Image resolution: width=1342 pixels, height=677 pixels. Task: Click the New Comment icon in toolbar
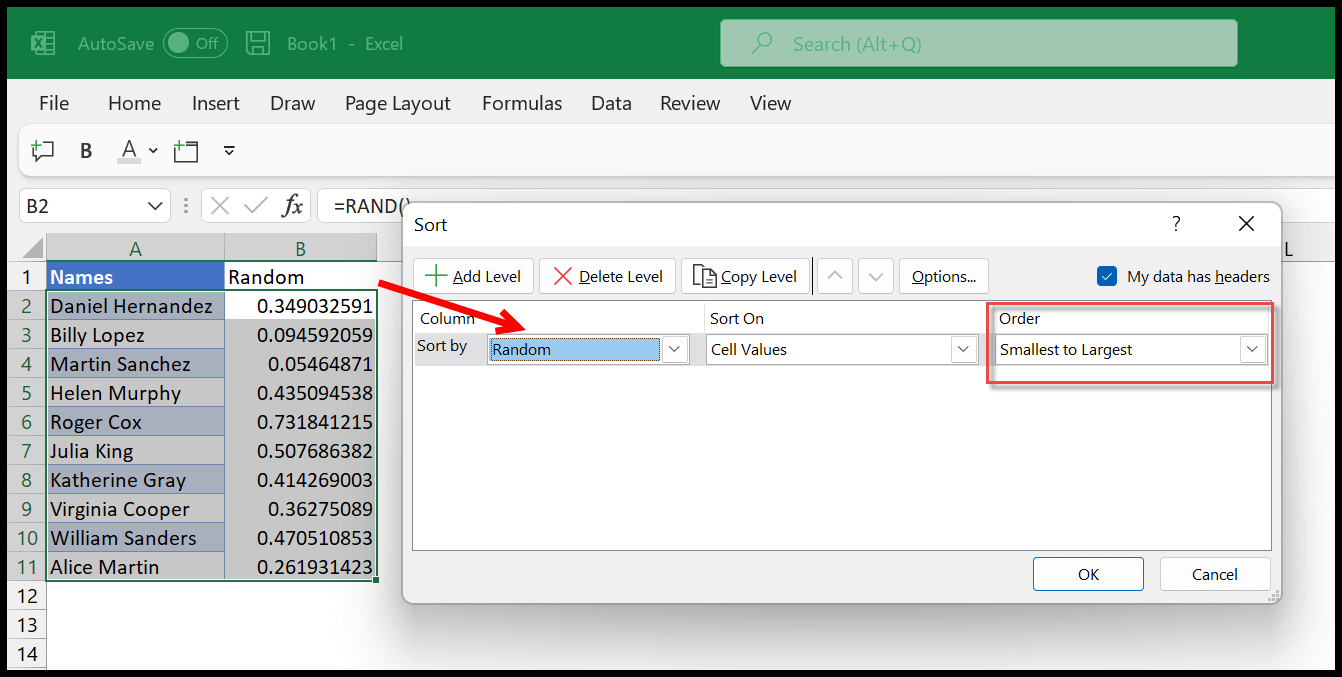[42, 151]
